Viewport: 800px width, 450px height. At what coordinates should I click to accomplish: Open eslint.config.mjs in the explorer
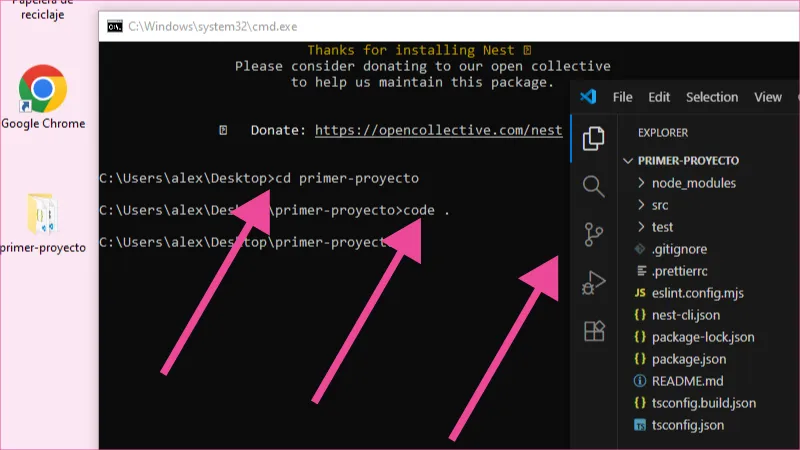coord(697,293)
